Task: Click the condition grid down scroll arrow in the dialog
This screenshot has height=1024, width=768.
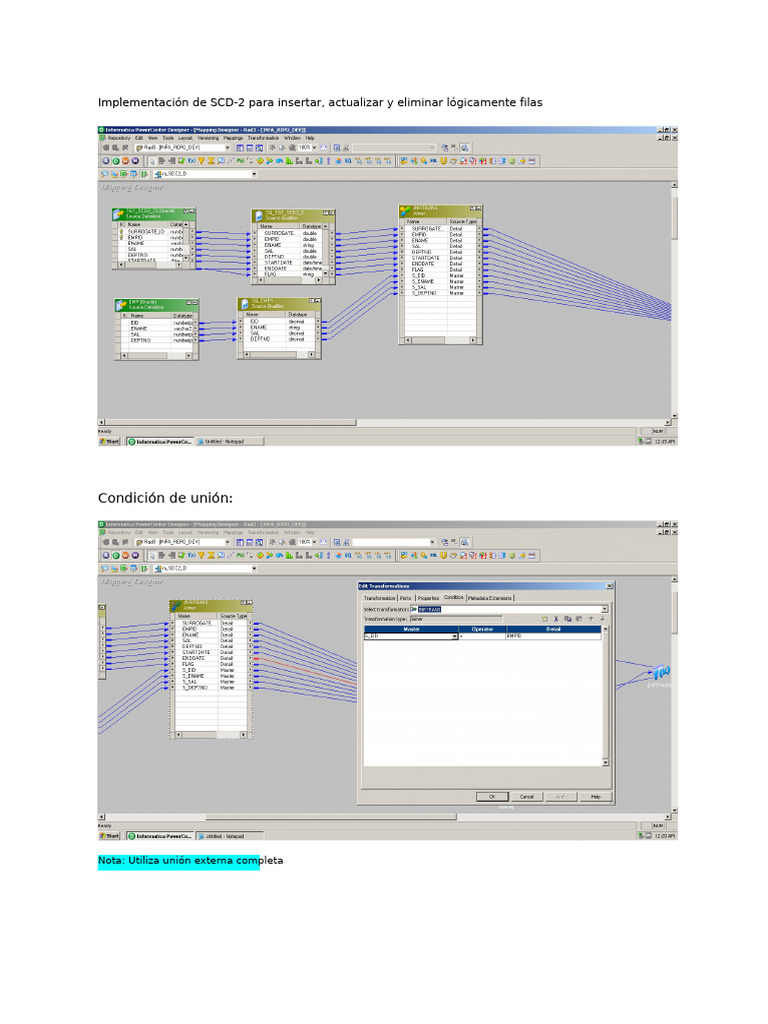Action: pos(605,763)
